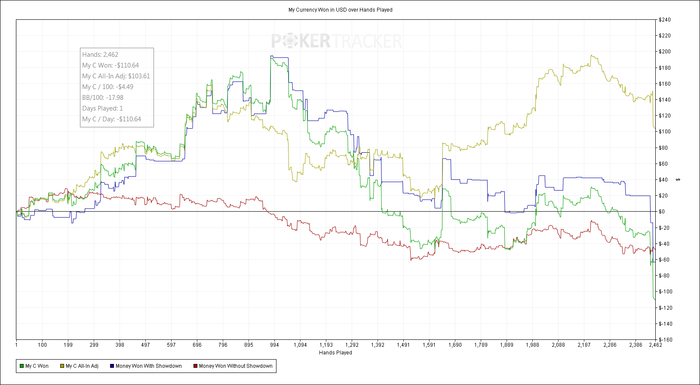Click 'Hands: 2,462' in the stats box

(100, 55)
